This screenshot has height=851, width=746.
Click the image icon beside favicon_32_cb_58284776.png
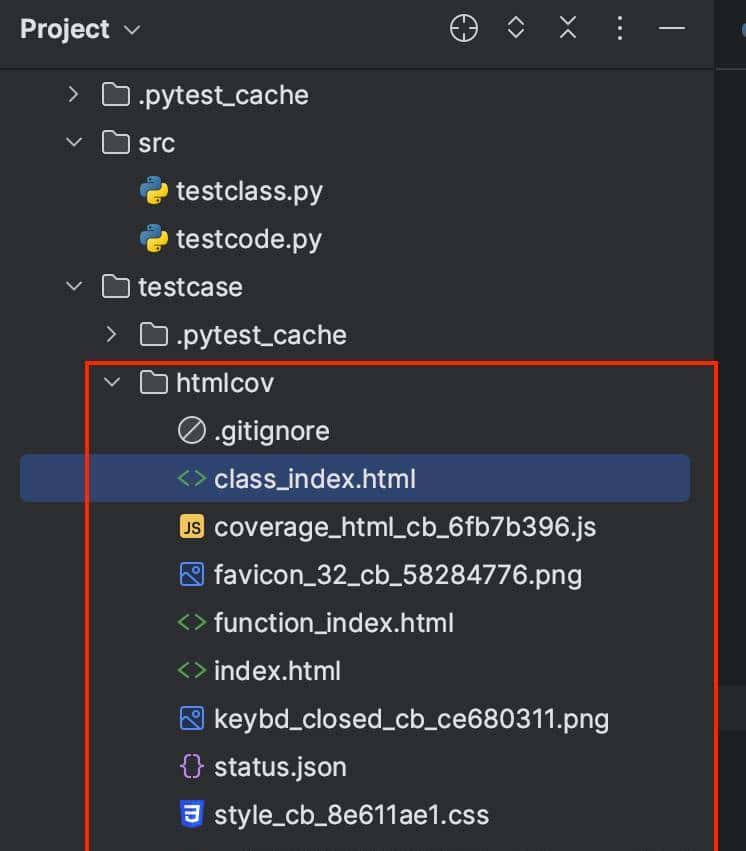coord(191,574)
